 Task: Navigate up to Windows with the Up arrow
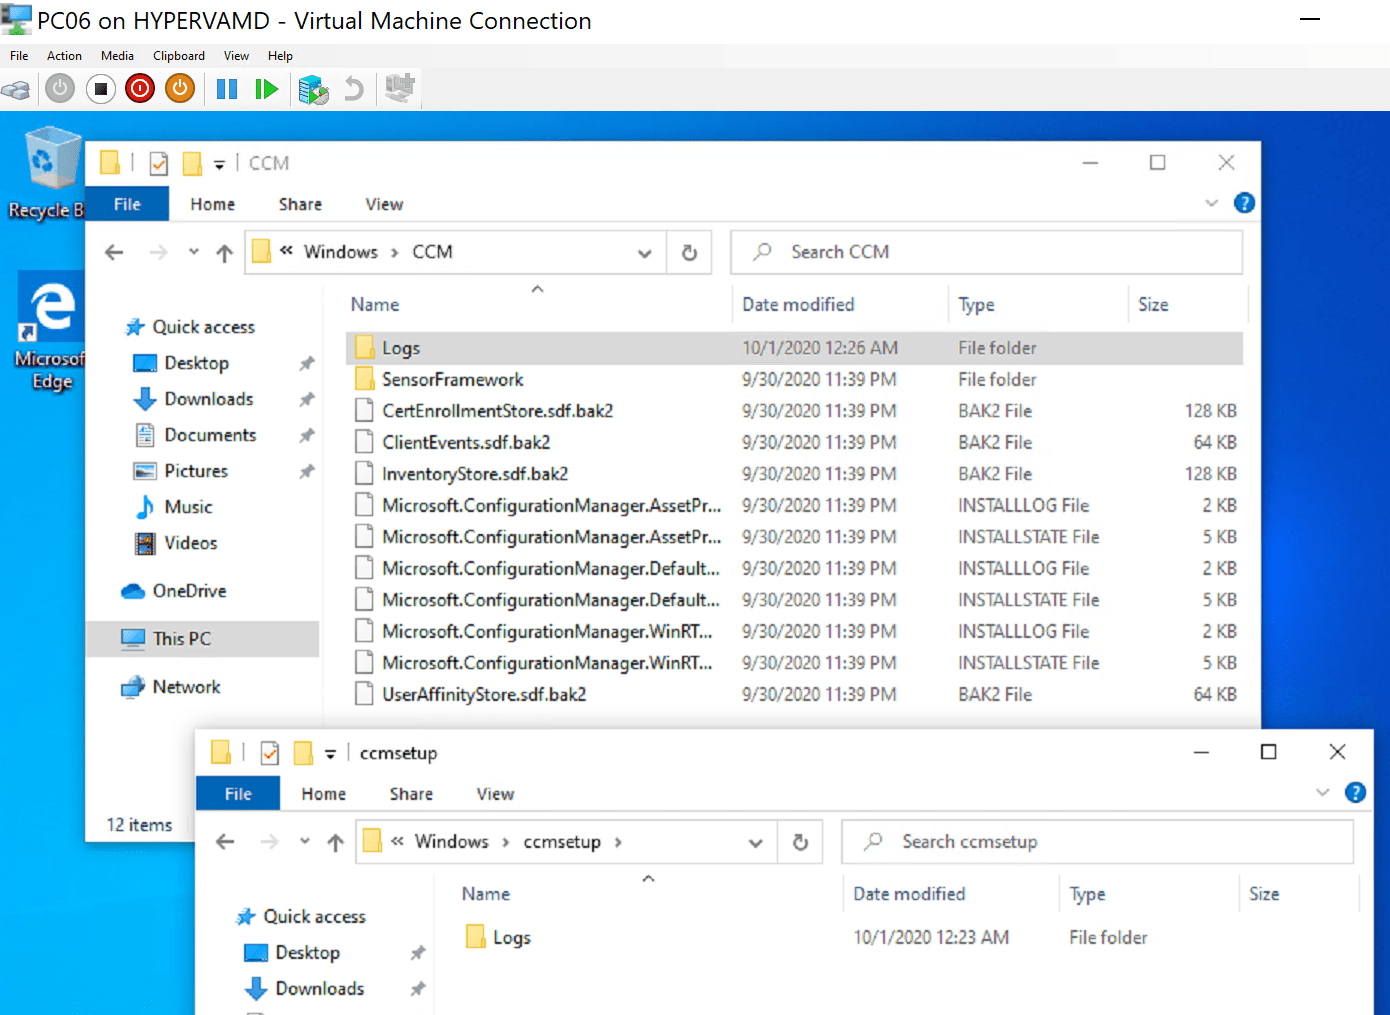click(x=223, y=252)
